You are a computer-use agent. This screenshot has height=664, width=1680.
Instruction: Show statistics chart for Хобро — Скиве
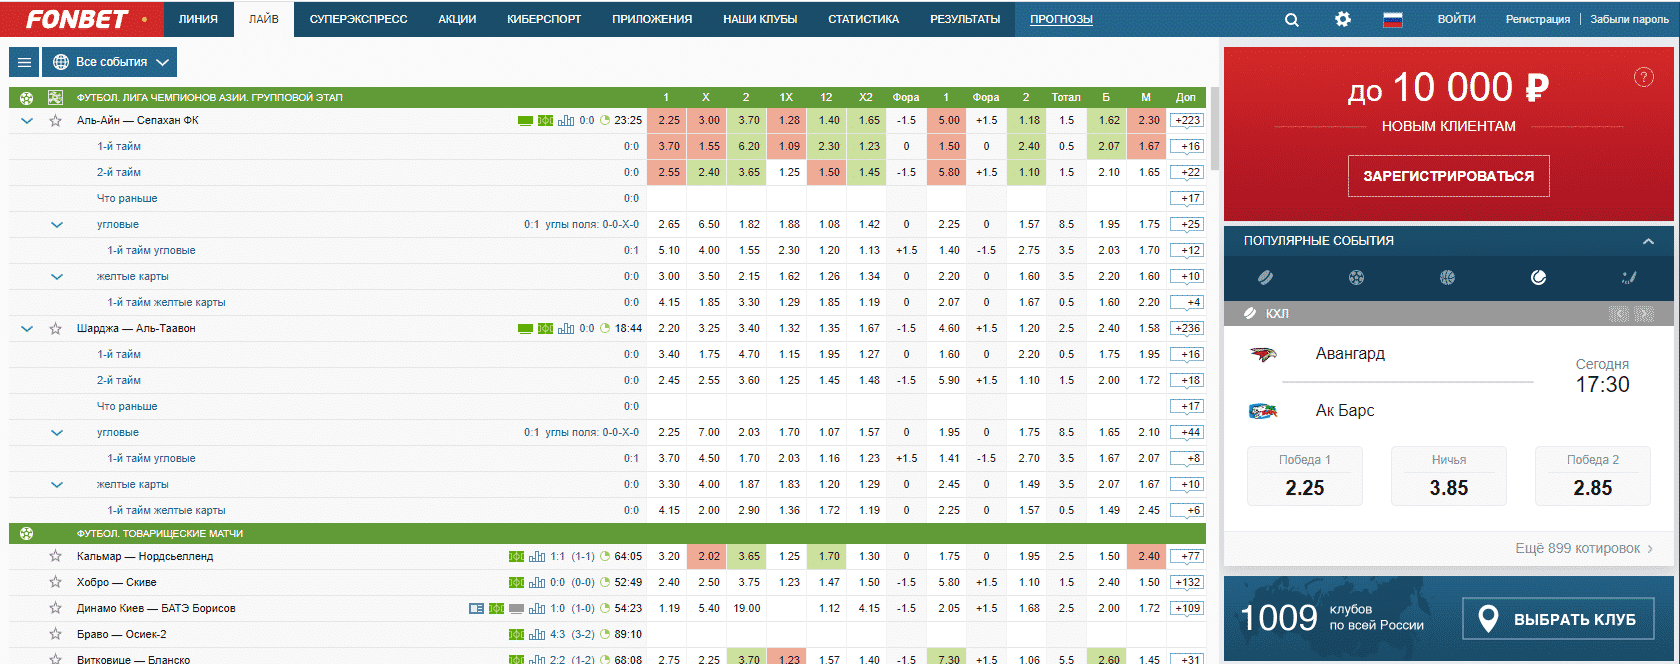pos(537,583)
